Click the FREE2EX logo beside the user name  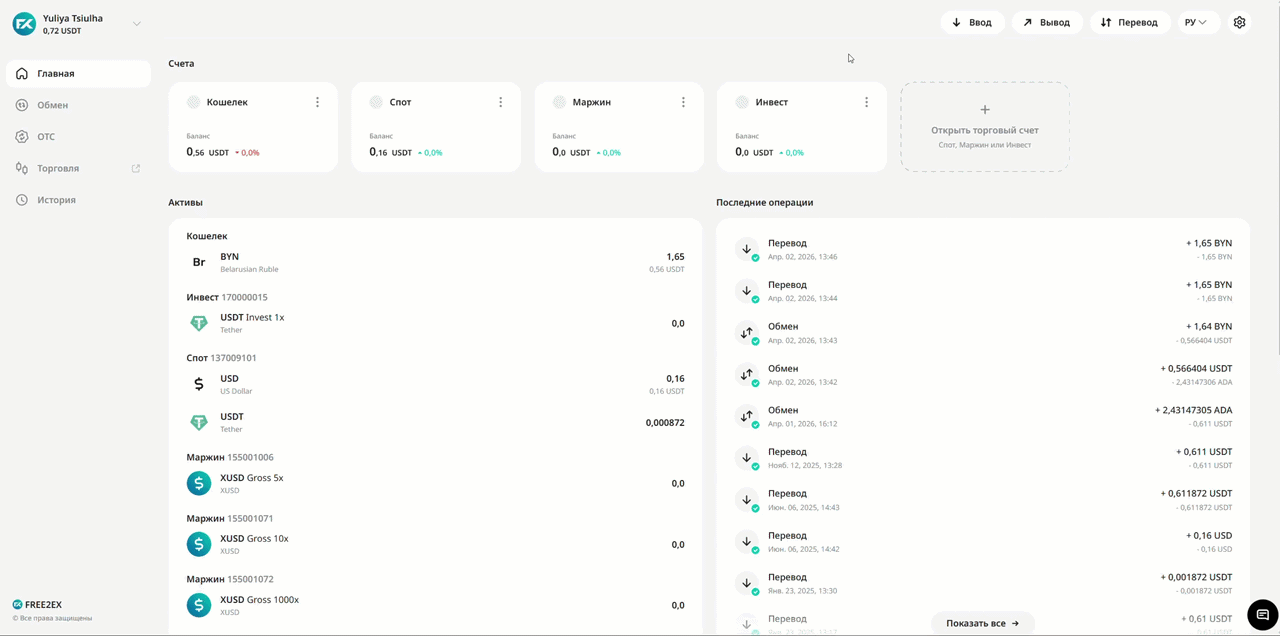[24, 23]
